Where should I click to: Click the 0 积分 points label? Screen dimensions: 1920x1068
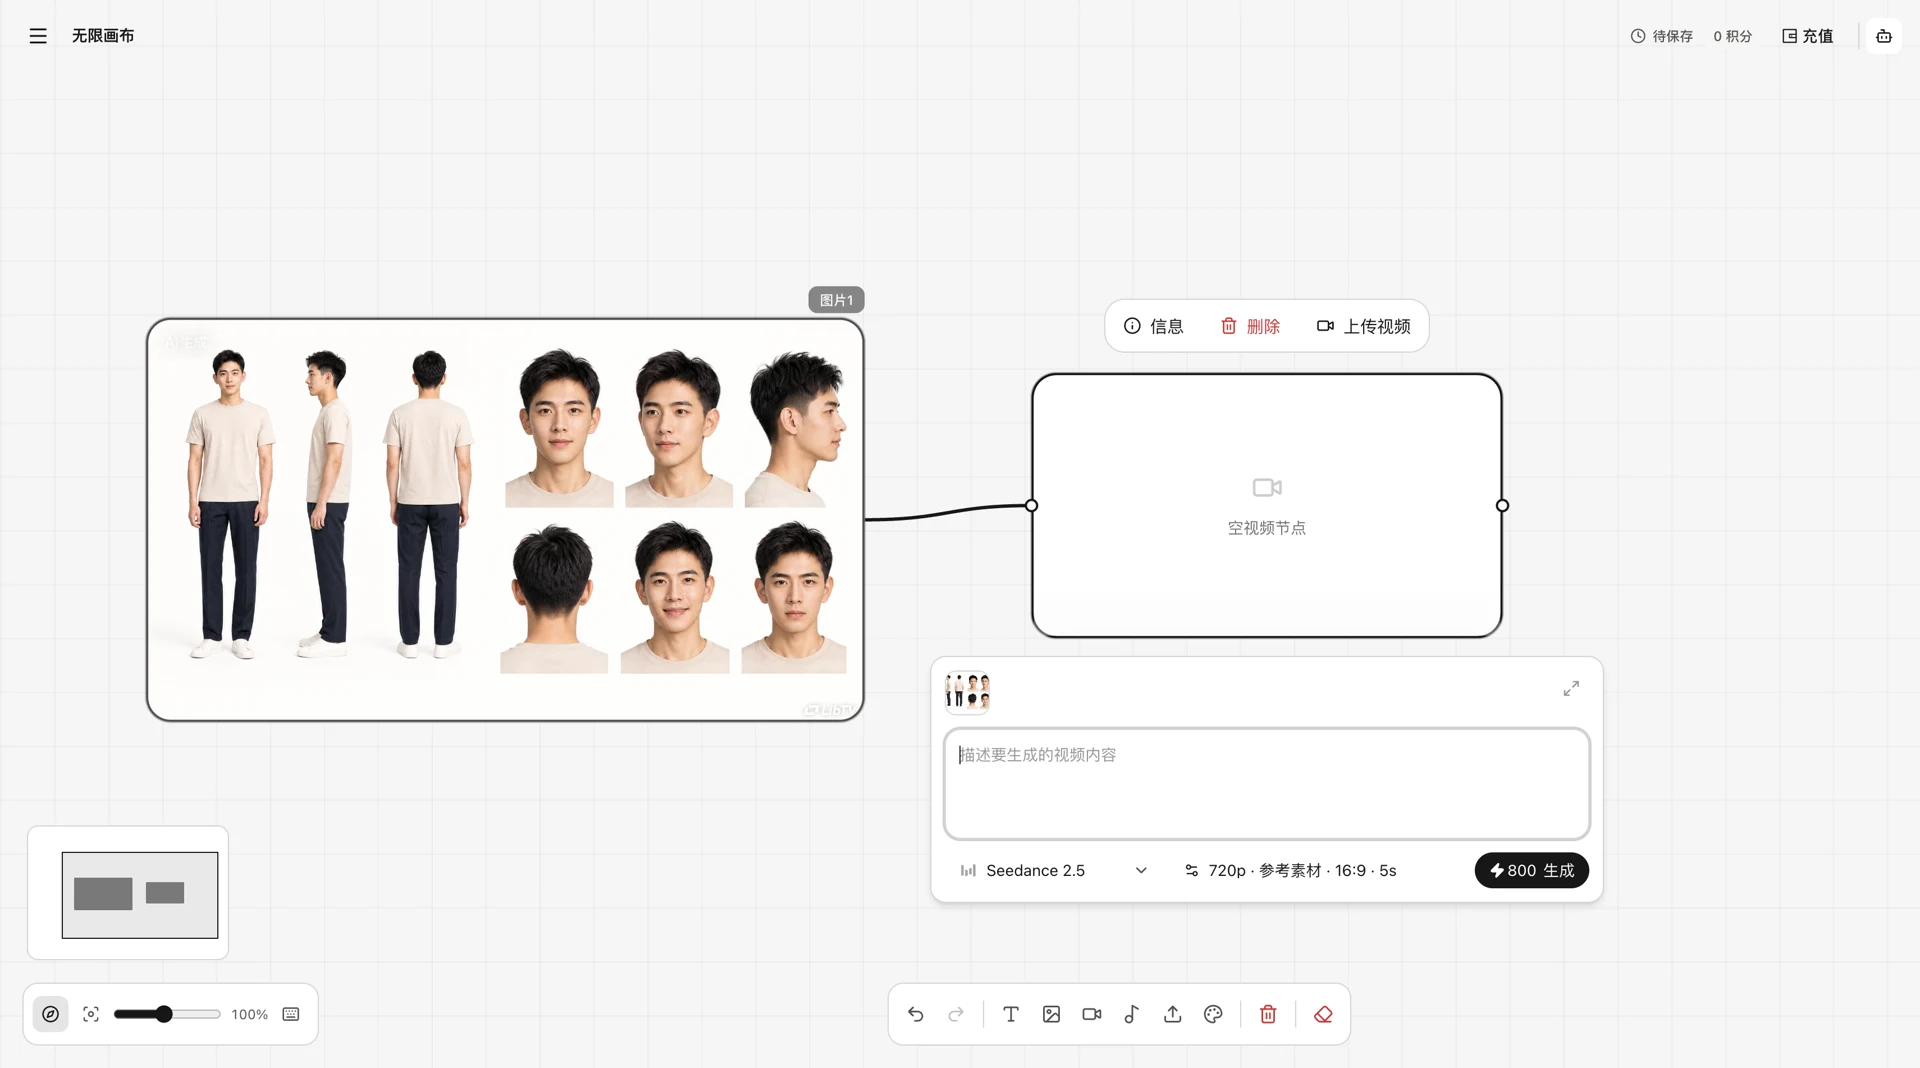tap(1733, 36)
